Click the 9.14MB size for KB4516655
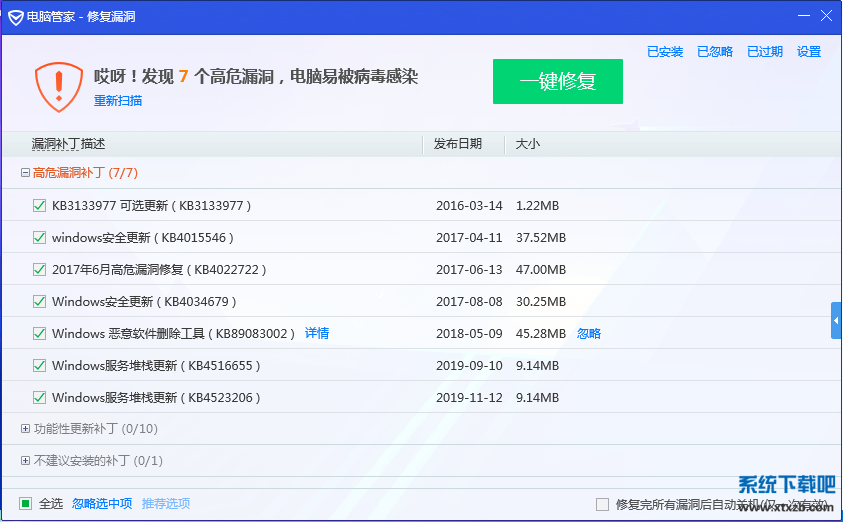The image size is (843, 522). 538,366
